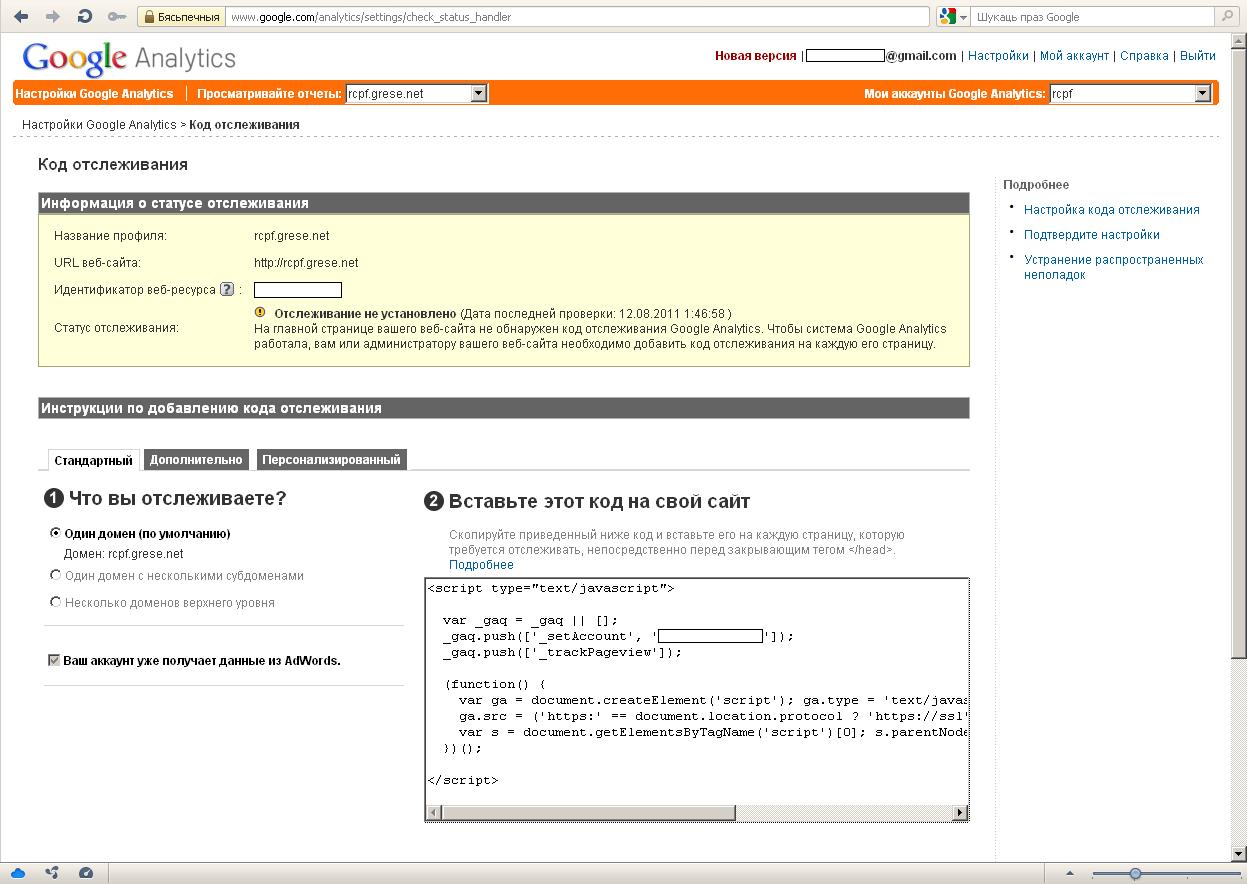This screenshot has height=884, width=1248.
Task: Open Настройки Google Analytics in orange bar
Action: [x=94, y=93]
